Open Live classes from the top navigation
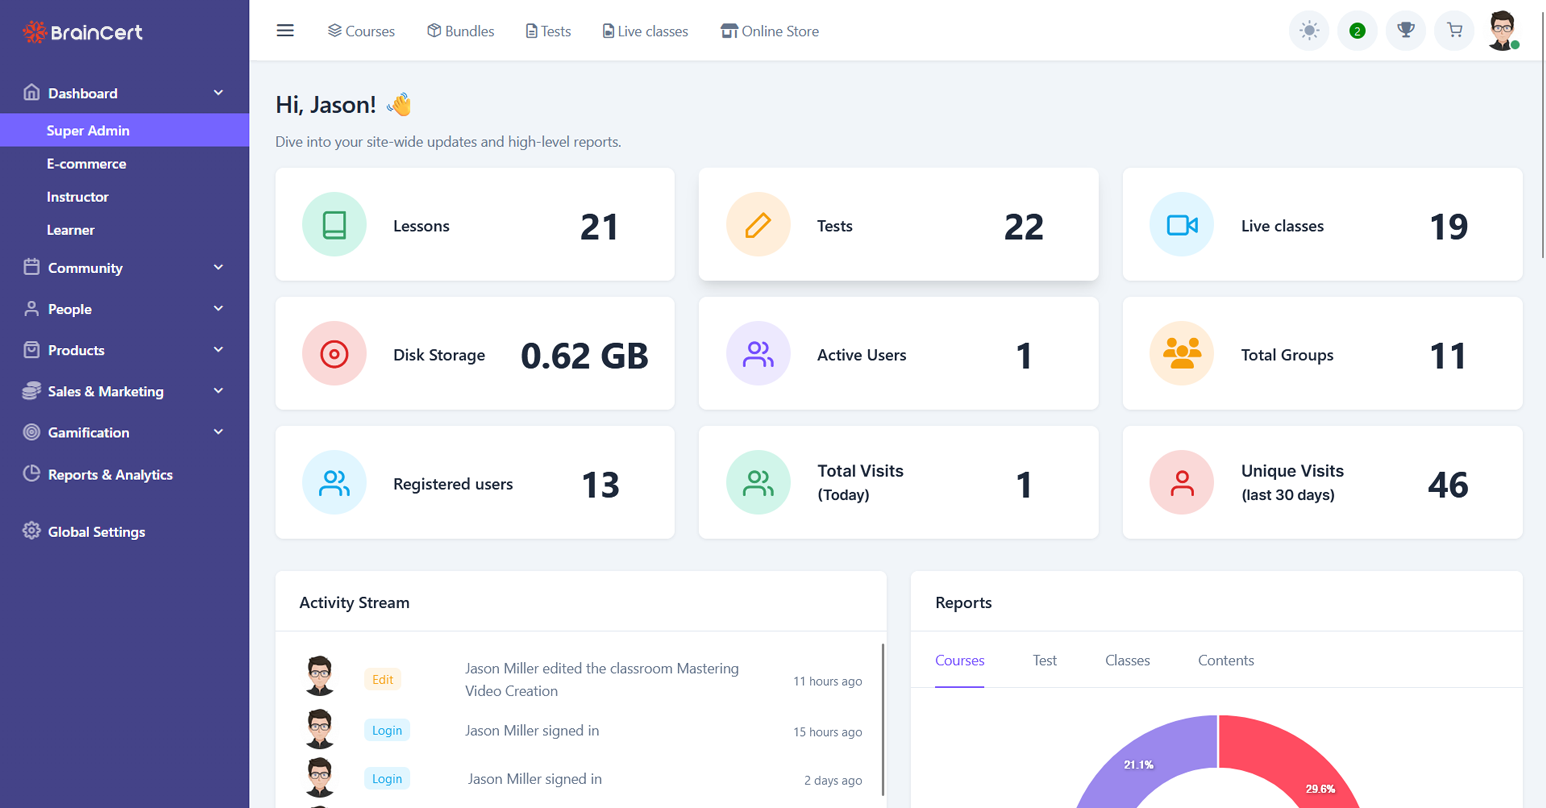Screen dimensions: 1546x808 [644, 30]
